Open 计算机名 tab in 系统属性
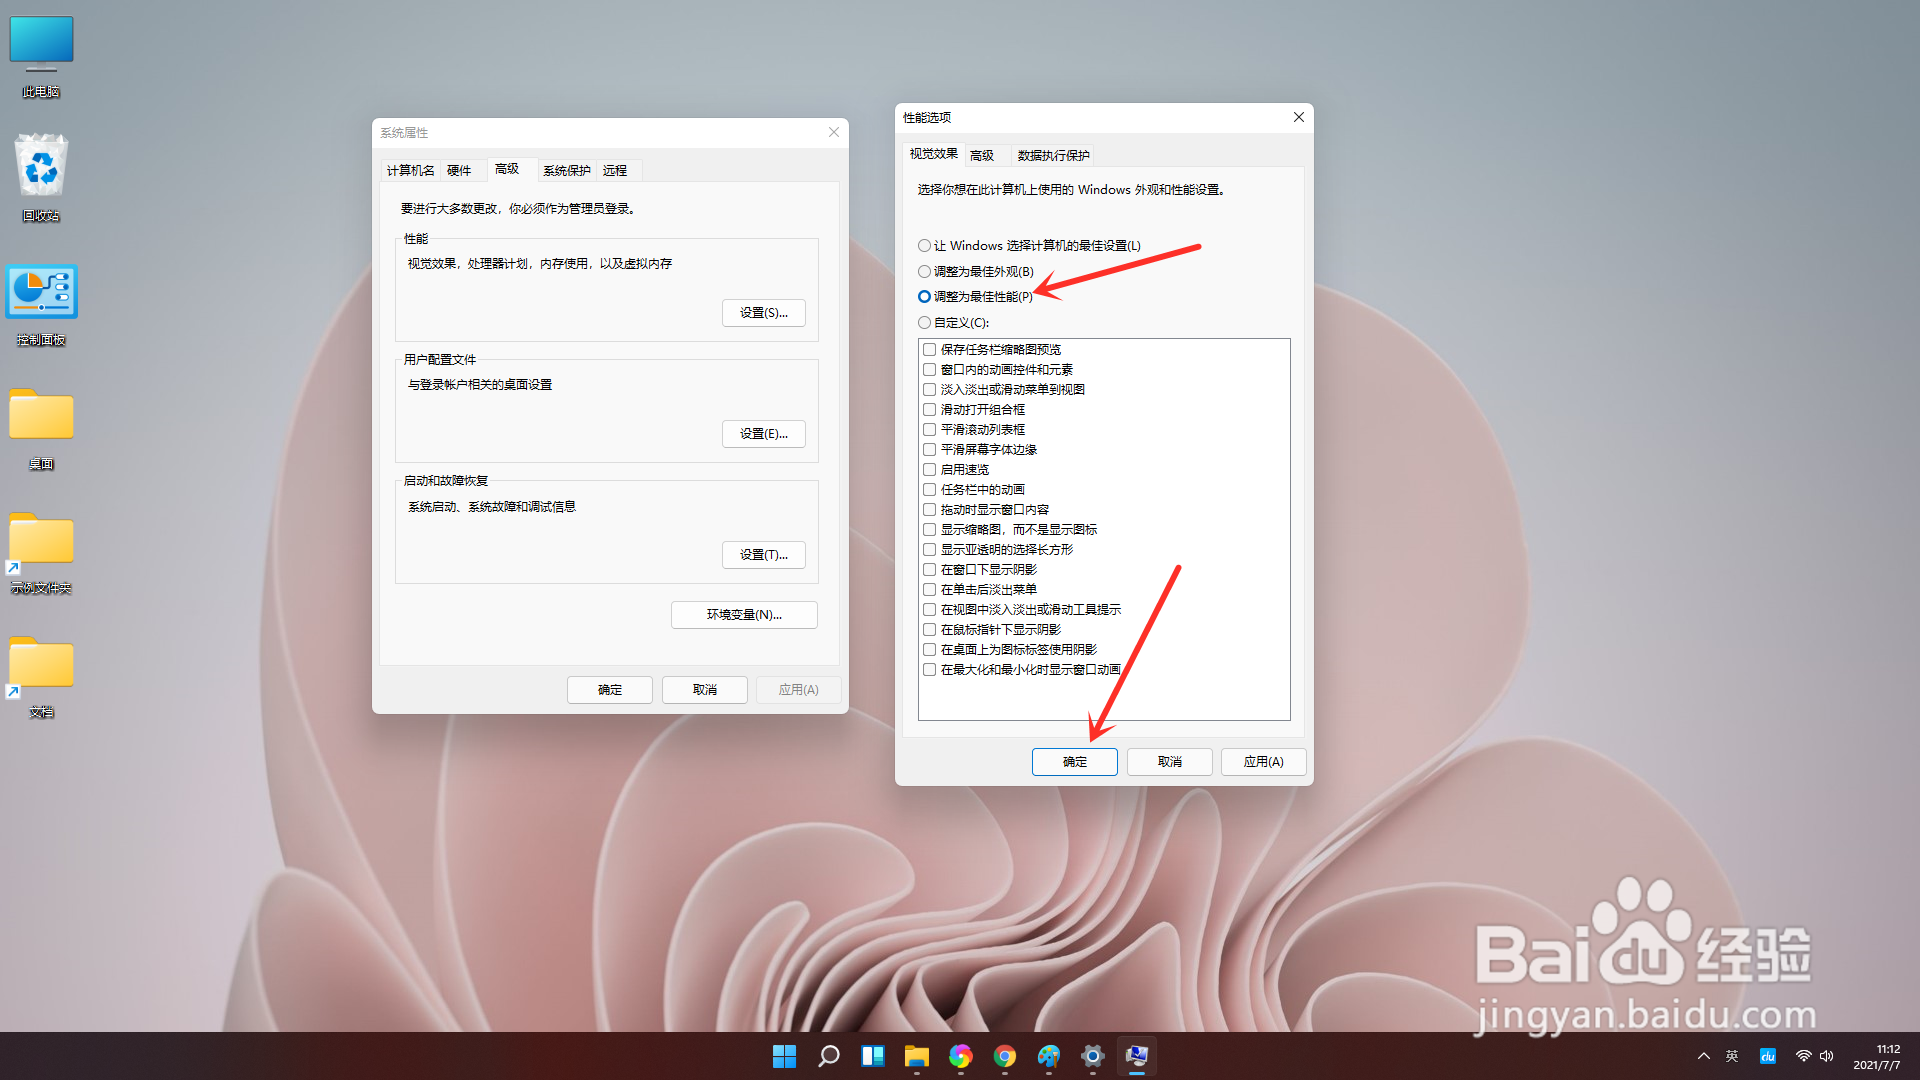 tap(411, 171)
